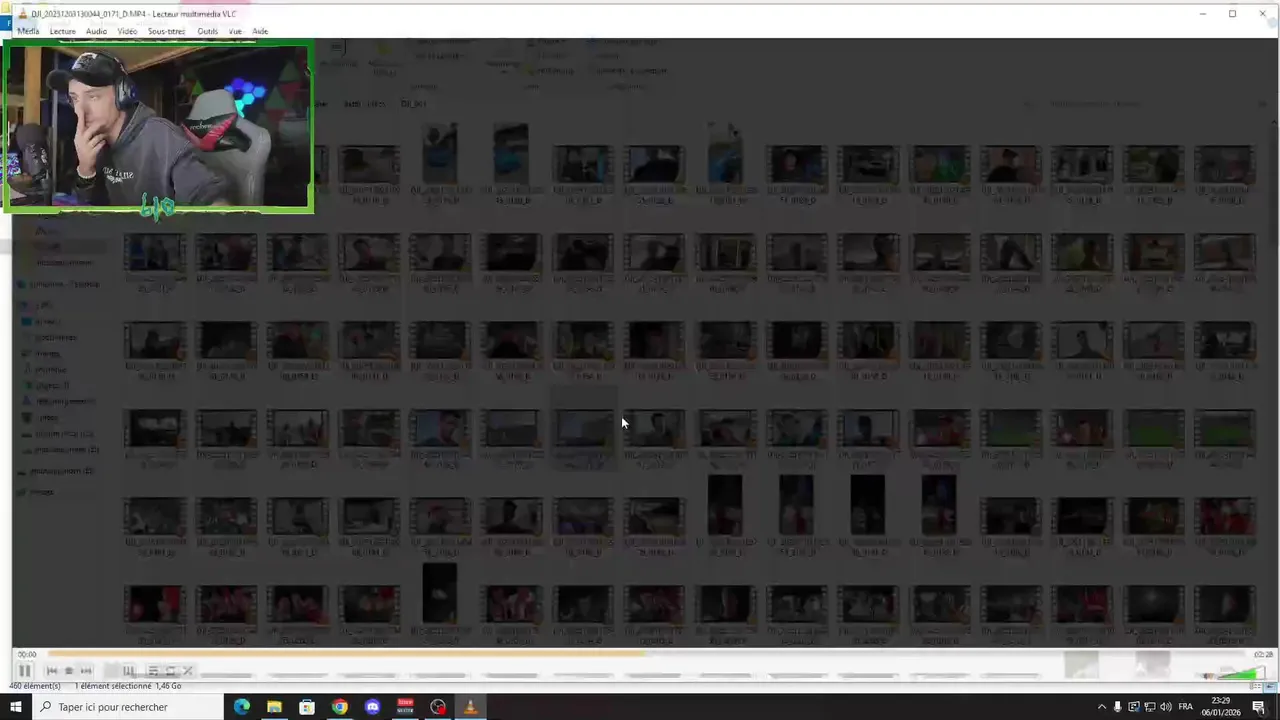Screen dimensions: 1280x720
Task: Open the Outils menu
Action: [x=207, y=31]
